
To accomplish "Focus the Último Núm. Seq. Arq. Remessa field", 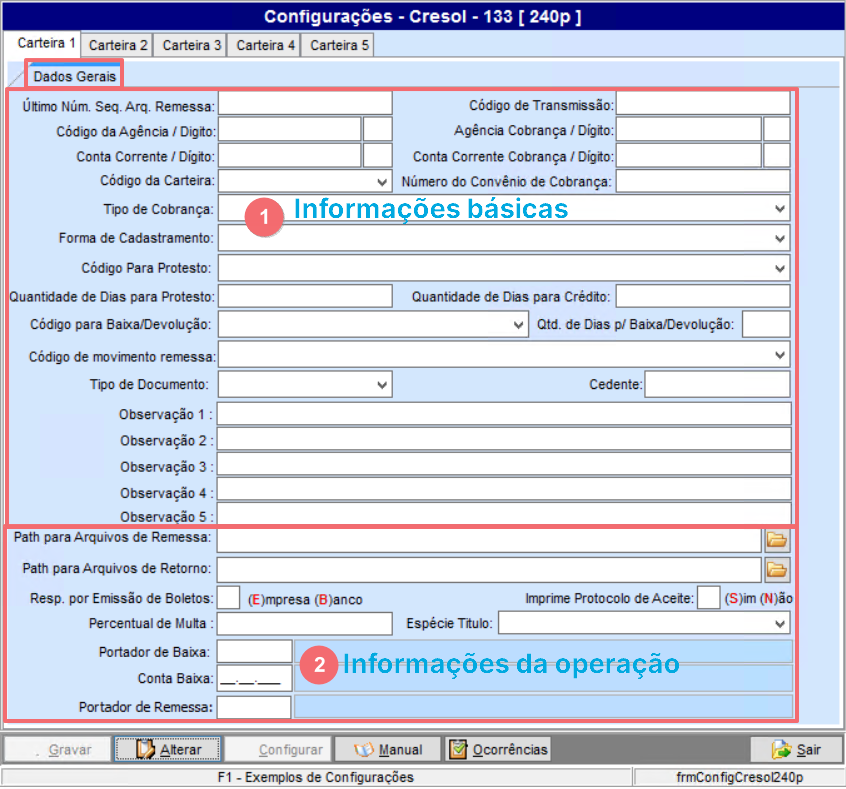I will 305,103.
